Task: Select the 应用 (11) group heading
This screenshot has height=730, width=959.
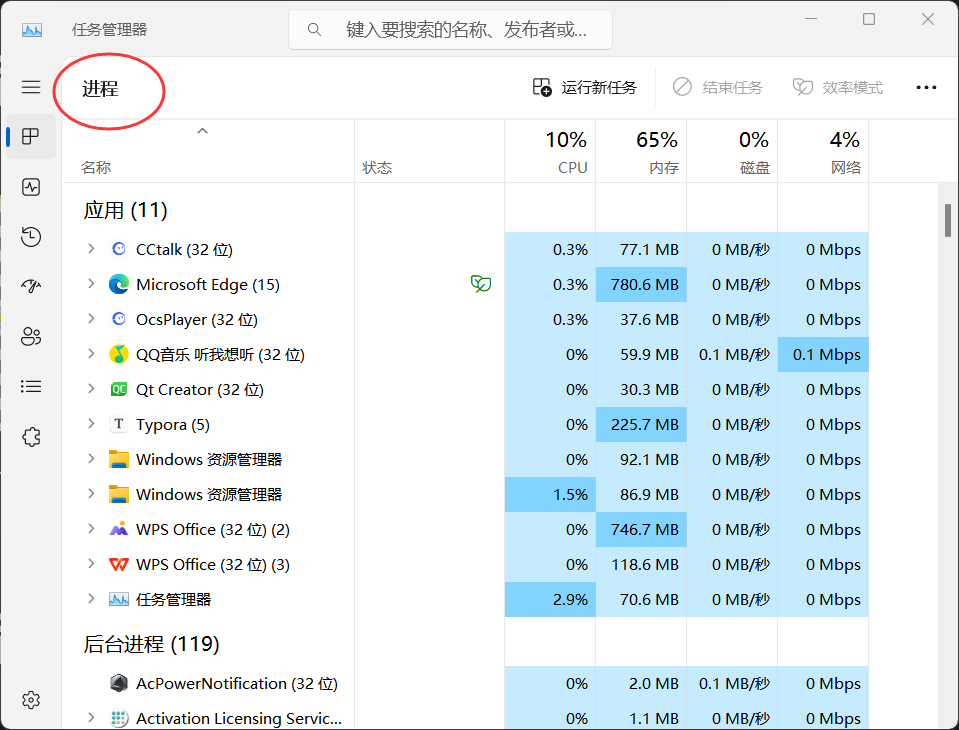Action: [x=125, y=210]
